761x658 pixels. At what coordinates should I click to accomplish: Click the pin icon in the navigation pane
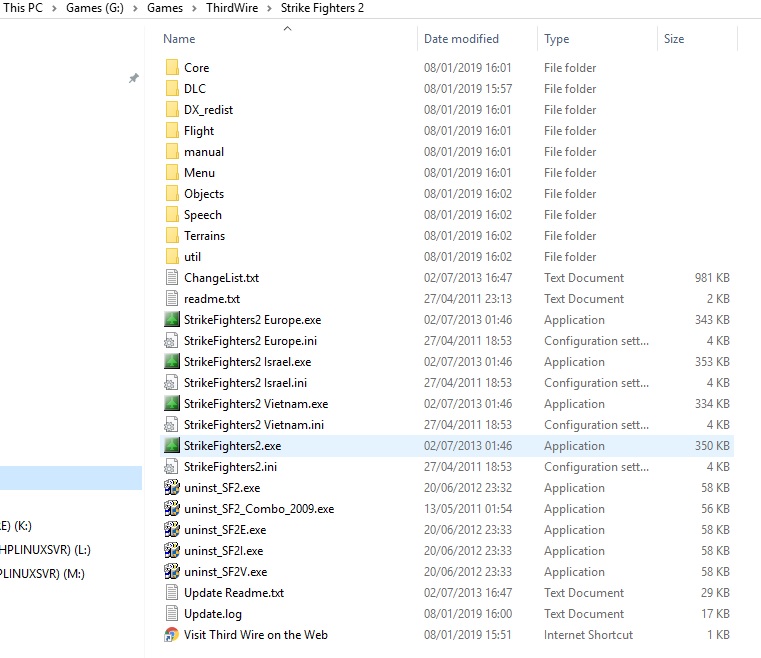(x=134, y=78)
